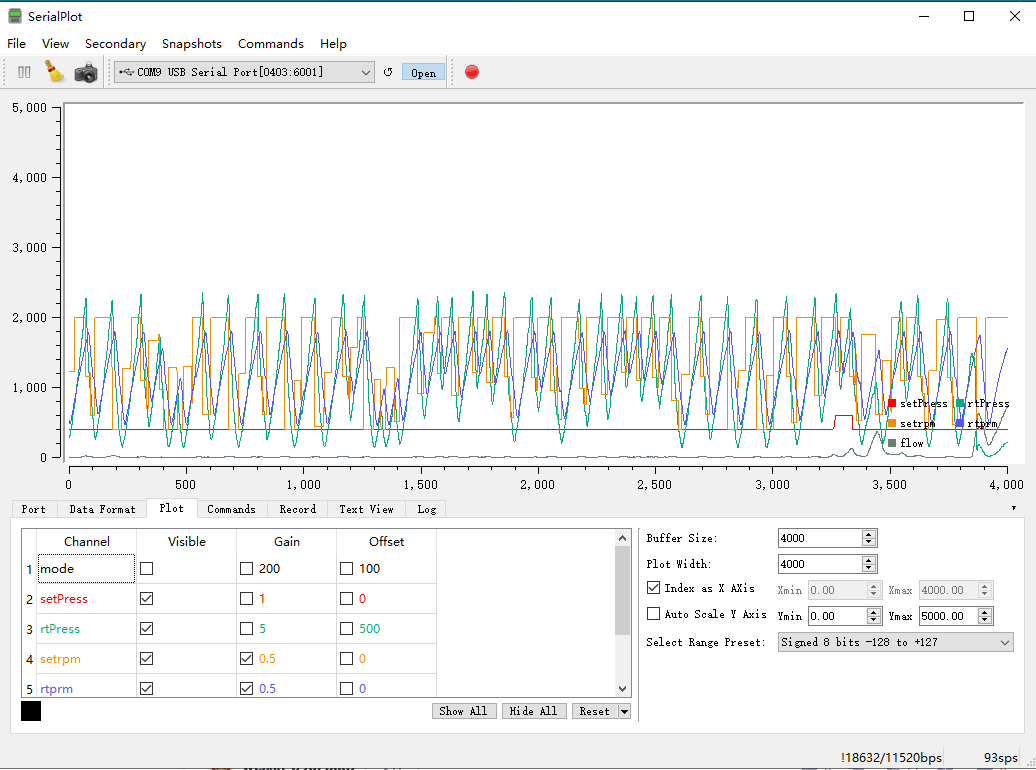Click the black channel color swatch
Viewport: 1036px width, 770px height.
coord(31,711)
